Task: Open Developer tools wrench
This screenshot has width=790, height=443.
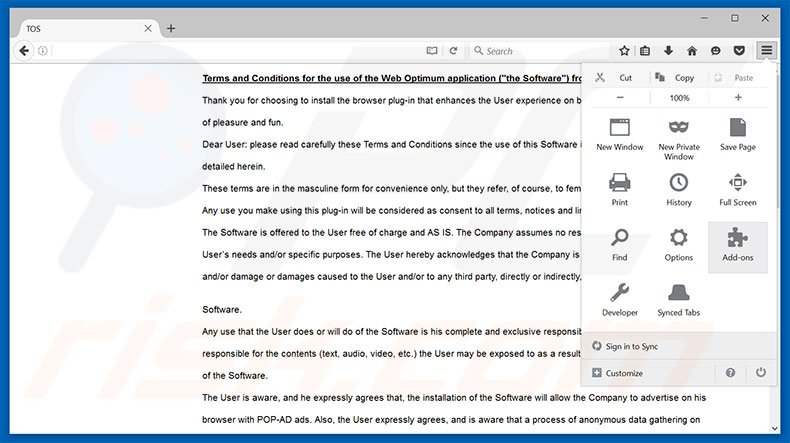Action: [620, 300]
